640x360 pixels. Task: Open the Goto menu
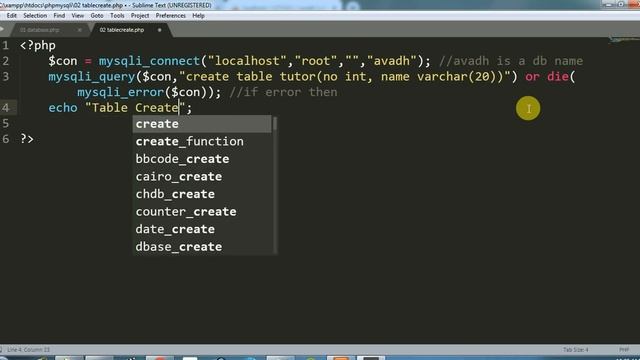pos(97,16)
